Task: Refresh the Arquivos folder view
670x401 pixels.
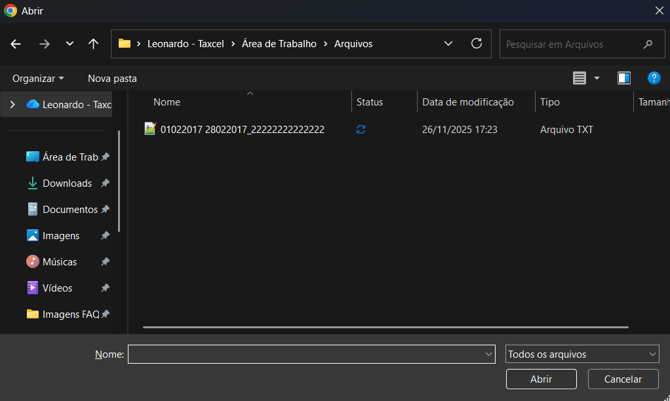Action: (476, 44)
